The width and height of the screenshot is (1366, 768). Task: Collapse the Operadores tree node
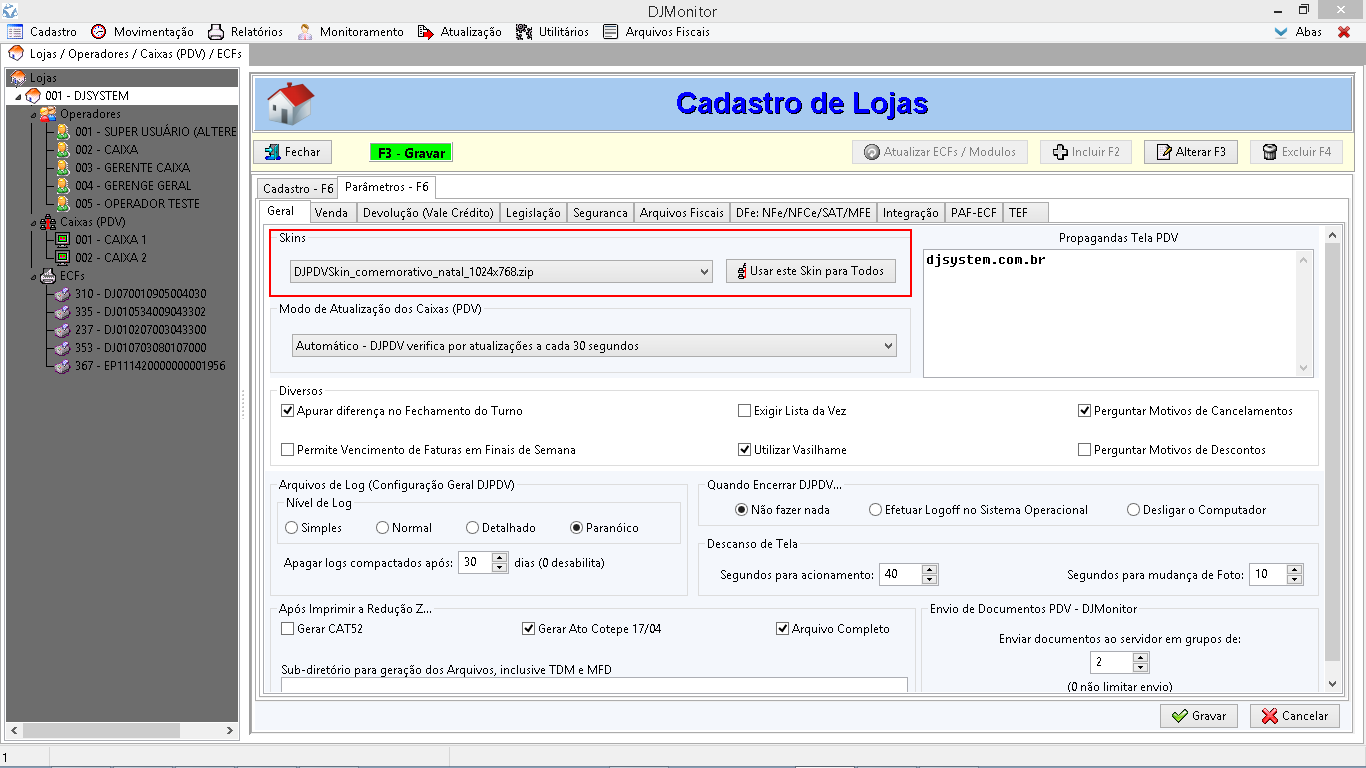[32, 114]
